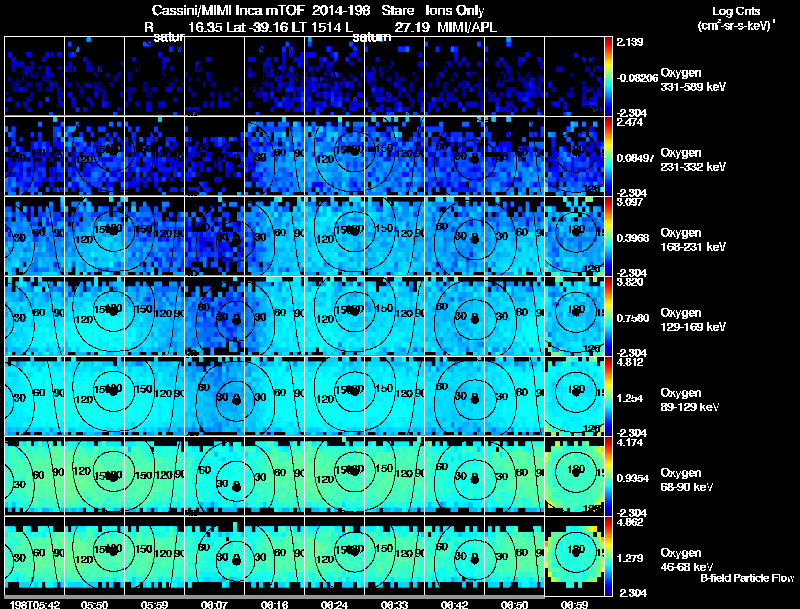
Task: Click the color bar beside Oxygen 168-231 keV
Action: tap(608, 236)
